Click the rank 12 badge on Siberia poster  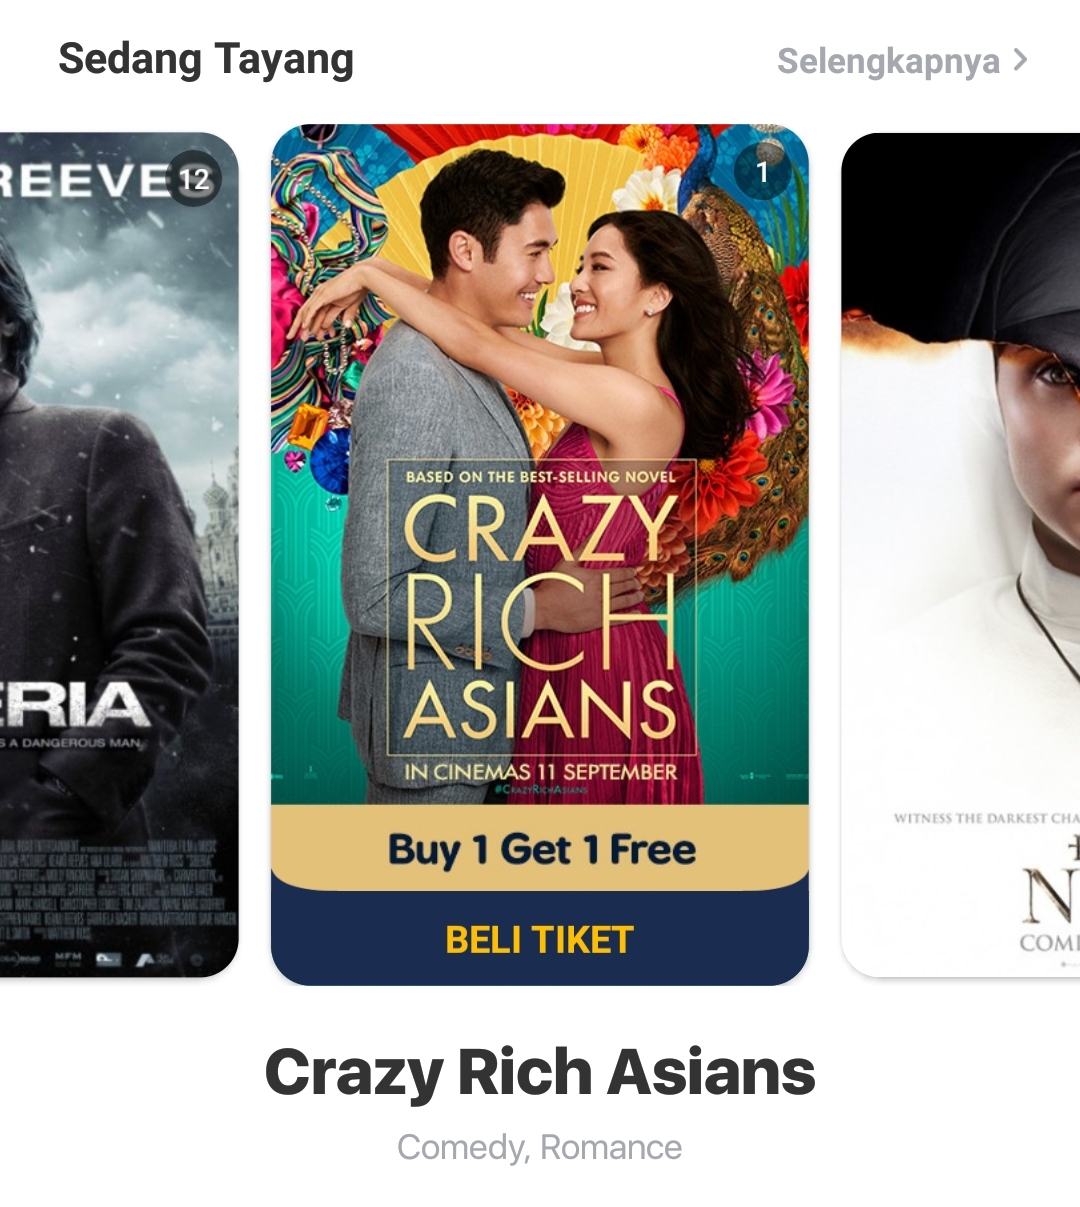pos(194,179)
